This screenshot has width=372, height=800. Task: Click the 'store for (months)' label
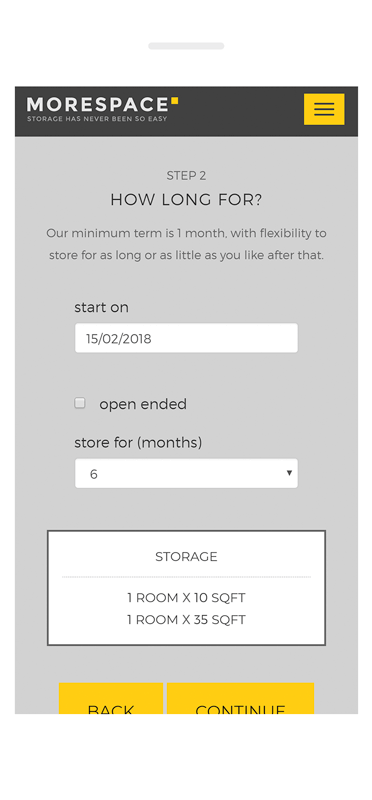click(138, 443)
